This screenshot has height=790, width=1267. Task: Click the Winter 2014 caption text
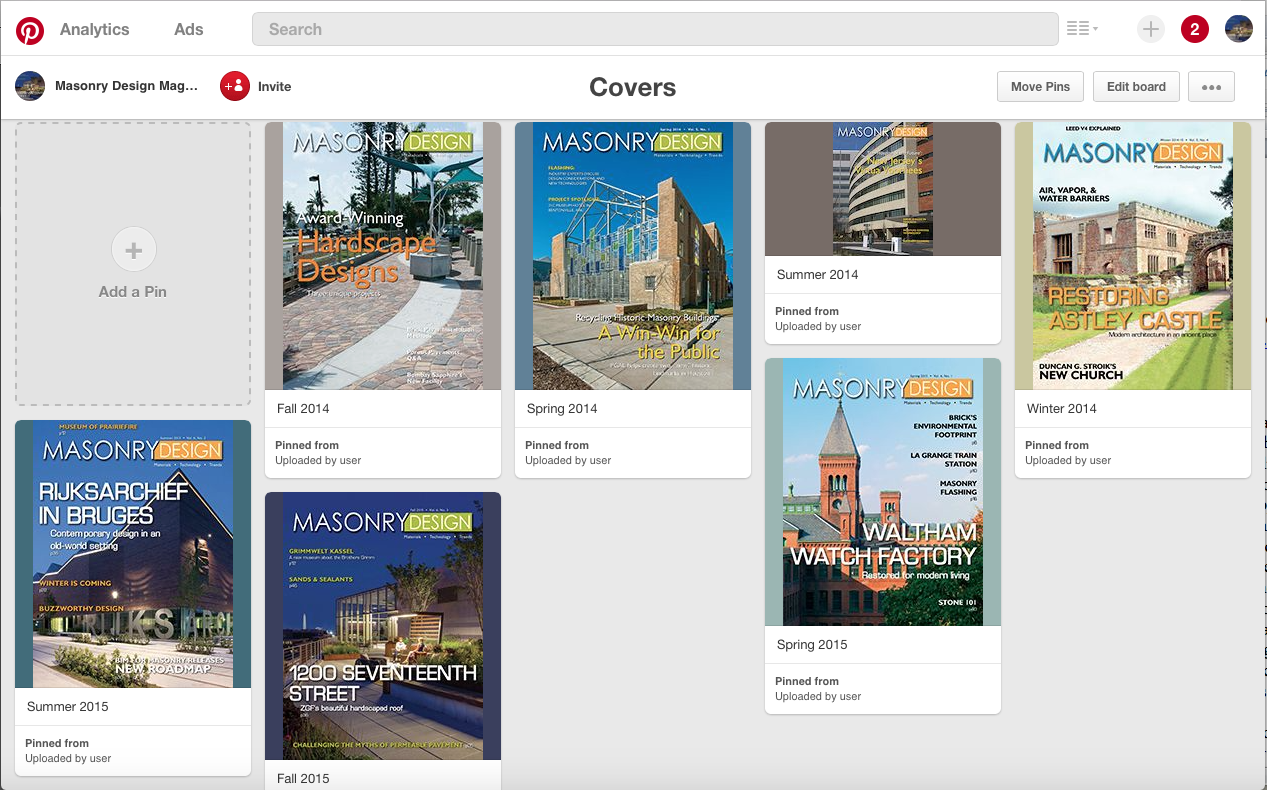click(x=1062, y=408)
